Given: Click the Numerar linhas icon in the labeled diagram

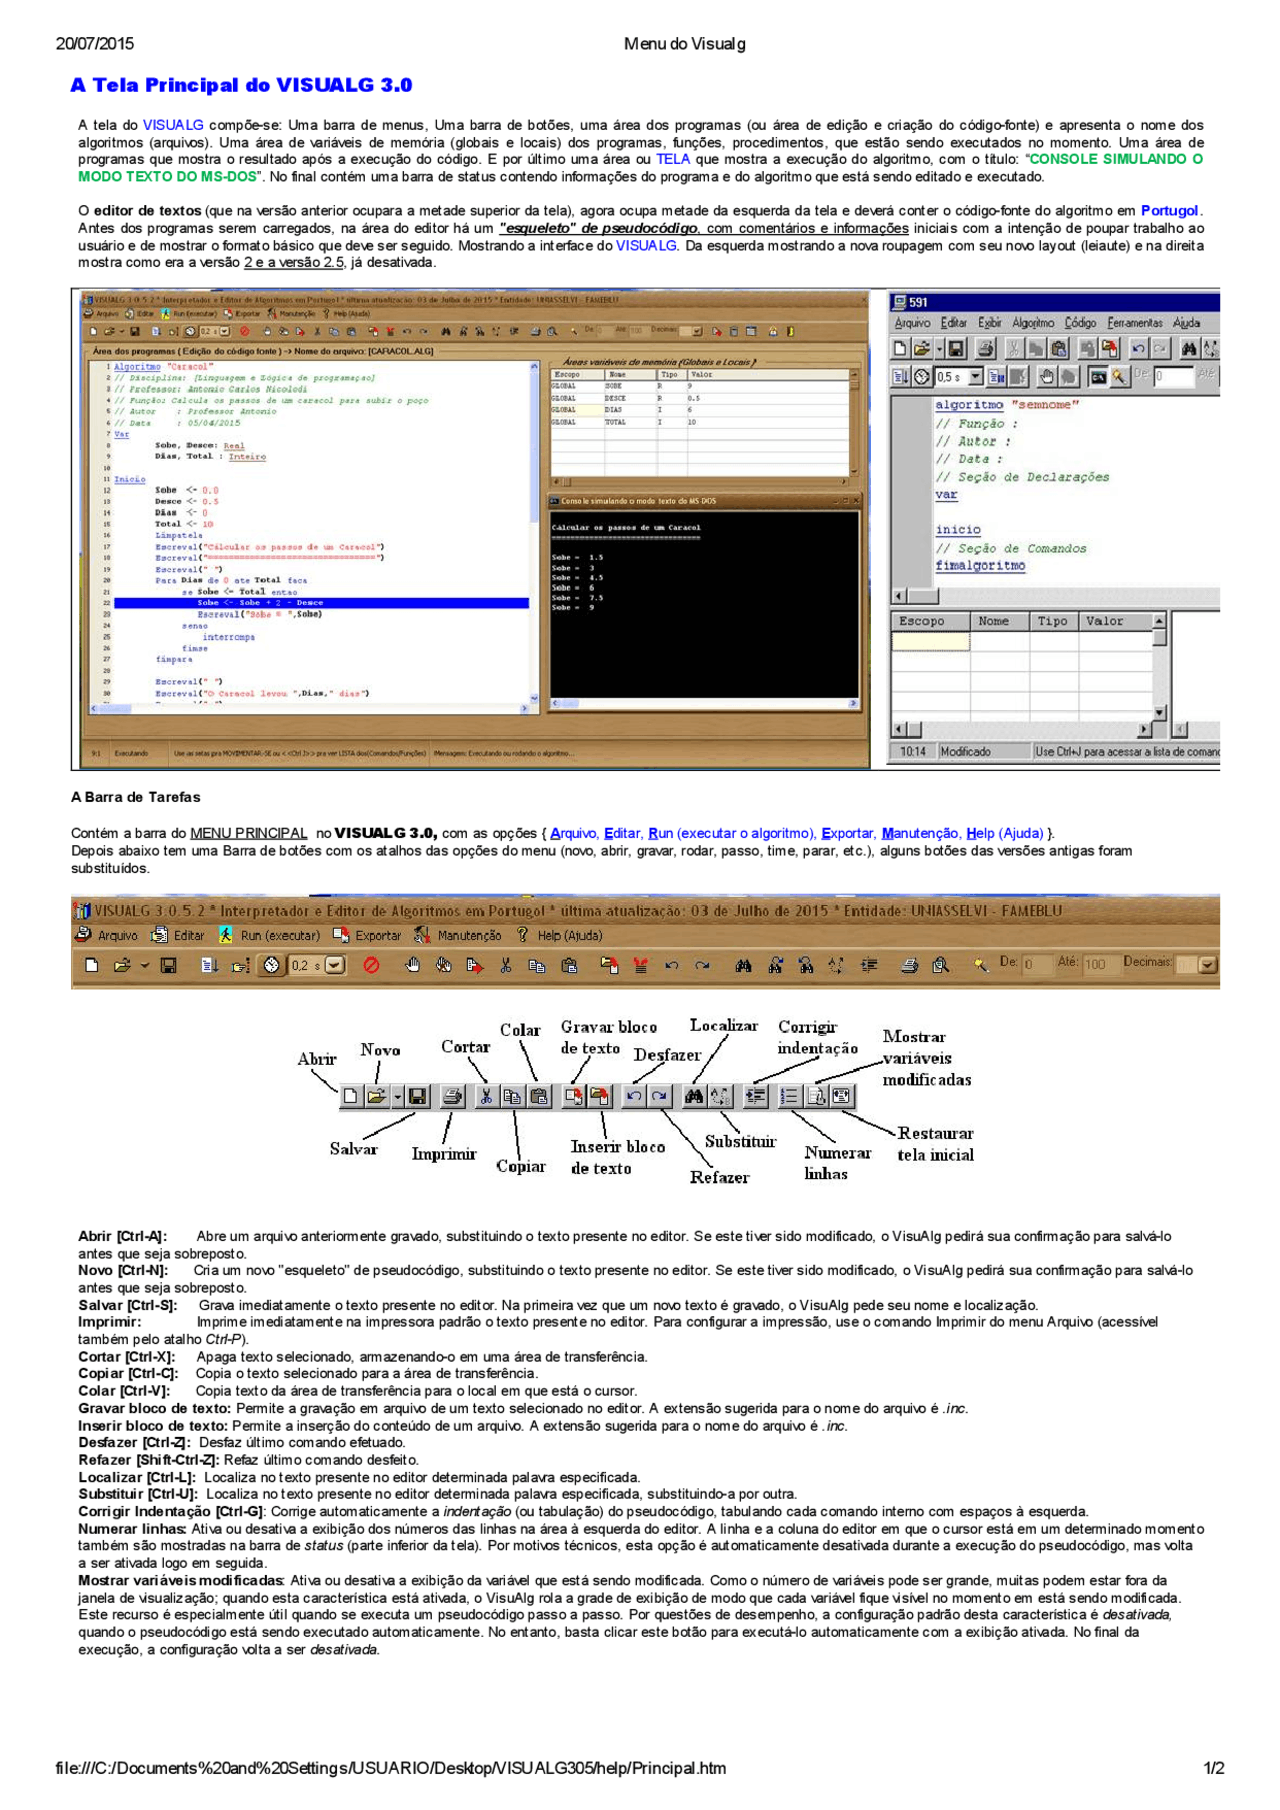Looking at the screenshot, I should [789, 1097].
